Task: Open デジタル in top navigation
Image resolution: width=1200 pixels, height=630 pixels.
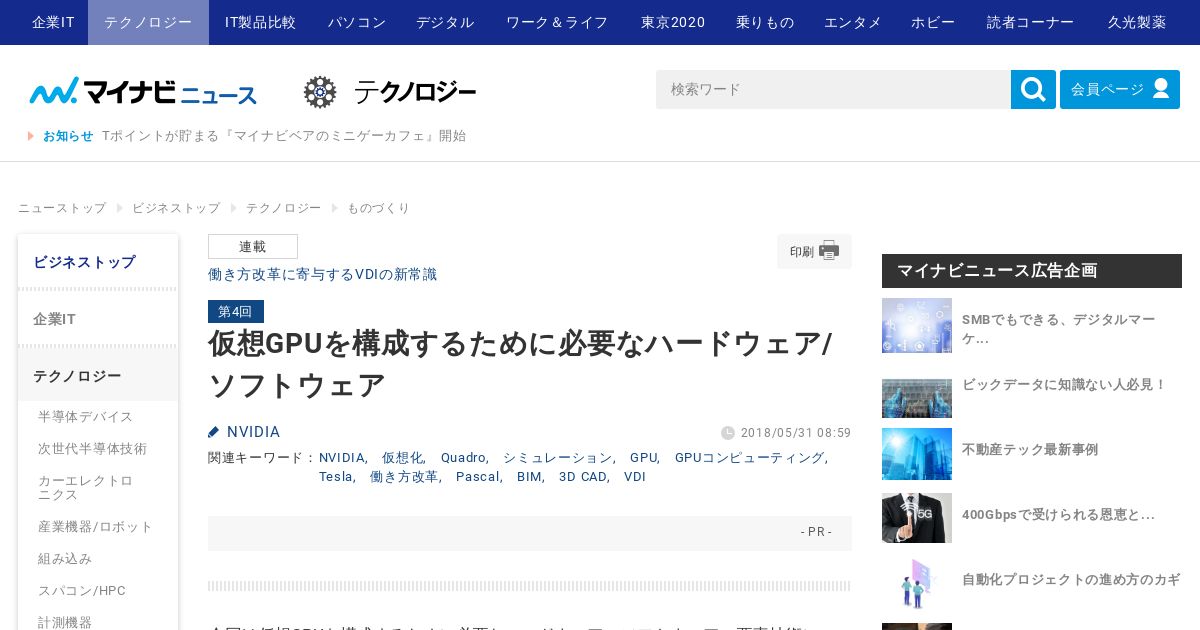Action: point(445,22)
